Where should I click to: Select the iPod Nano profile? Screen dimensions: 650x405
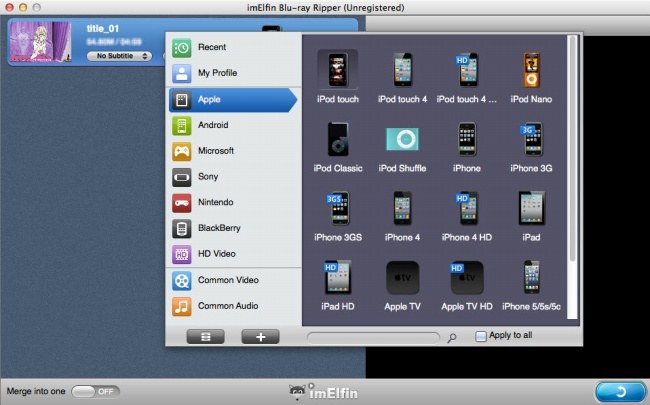coord(531,77)
